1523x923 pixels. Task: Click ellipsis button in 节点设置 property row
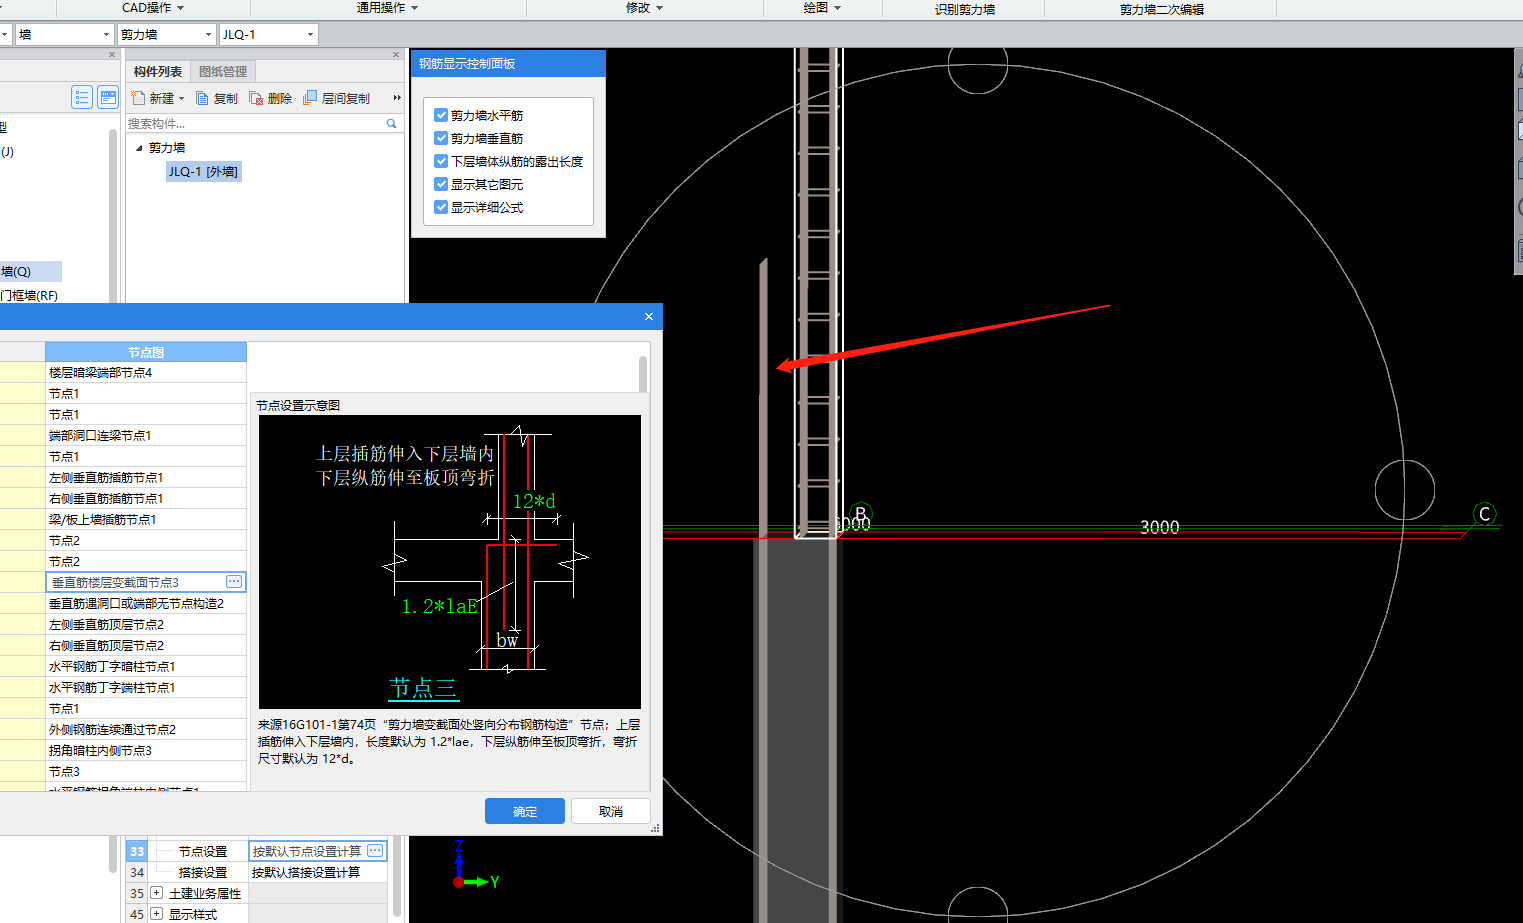[375, 851]
